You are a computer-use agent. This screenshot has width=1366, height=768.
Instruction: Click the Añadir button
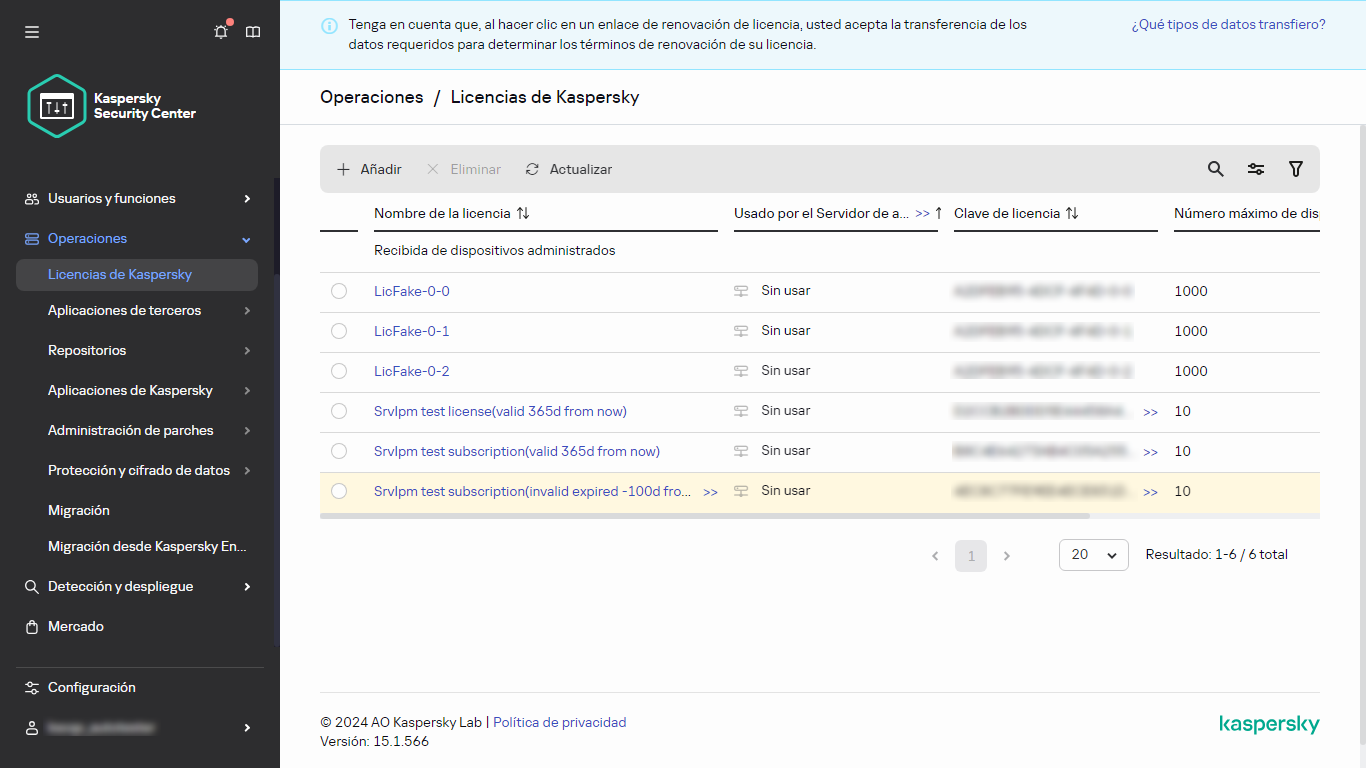click(x=368, y=169)
